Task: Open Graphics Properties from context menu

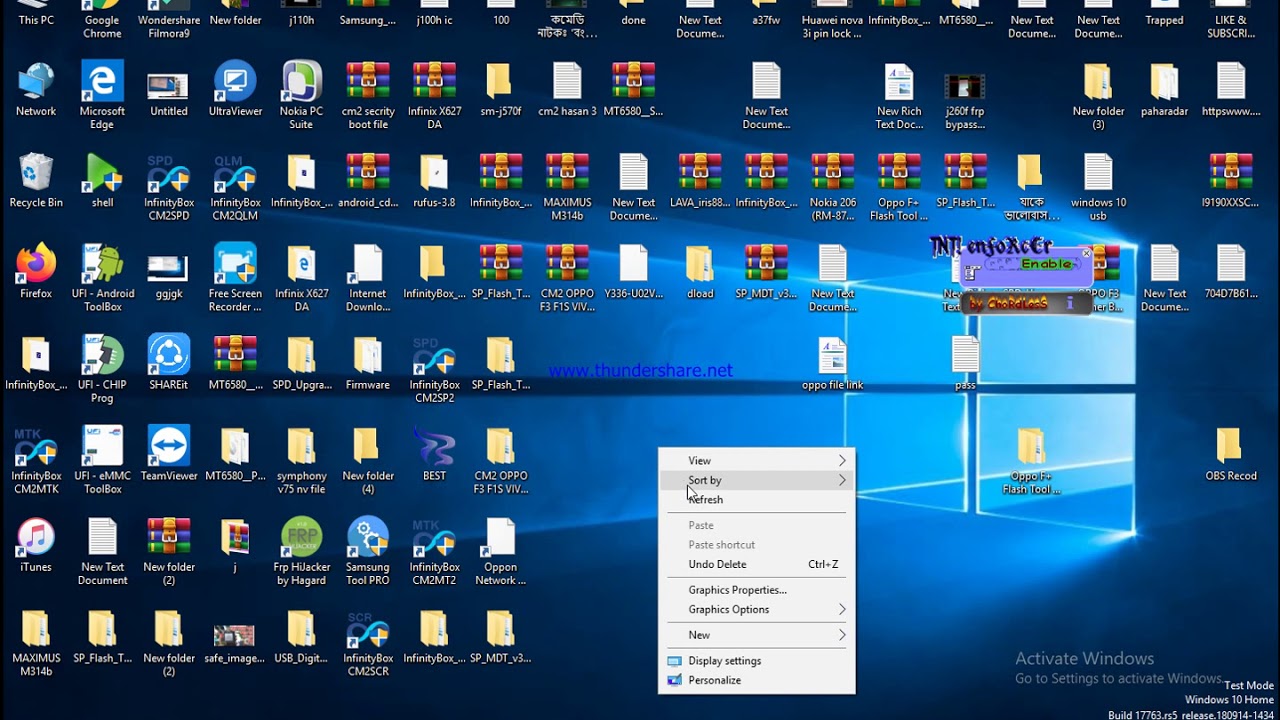Action: (x=756, y=590)
